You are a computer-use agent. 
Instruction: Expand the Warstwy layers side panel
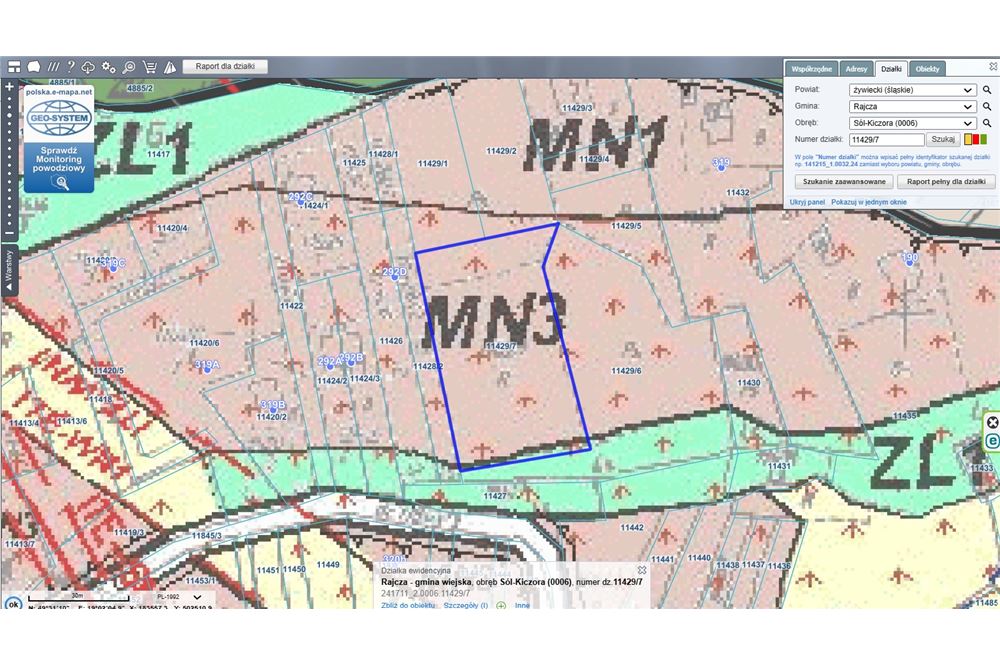(x=9, y=271)
